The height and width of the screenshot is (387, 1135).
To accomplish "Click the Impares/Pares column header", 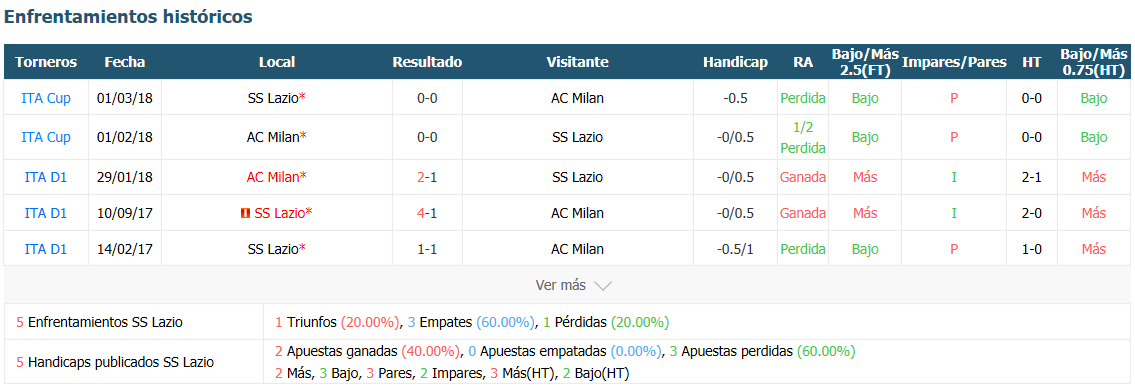I will [x=953, y=62].
